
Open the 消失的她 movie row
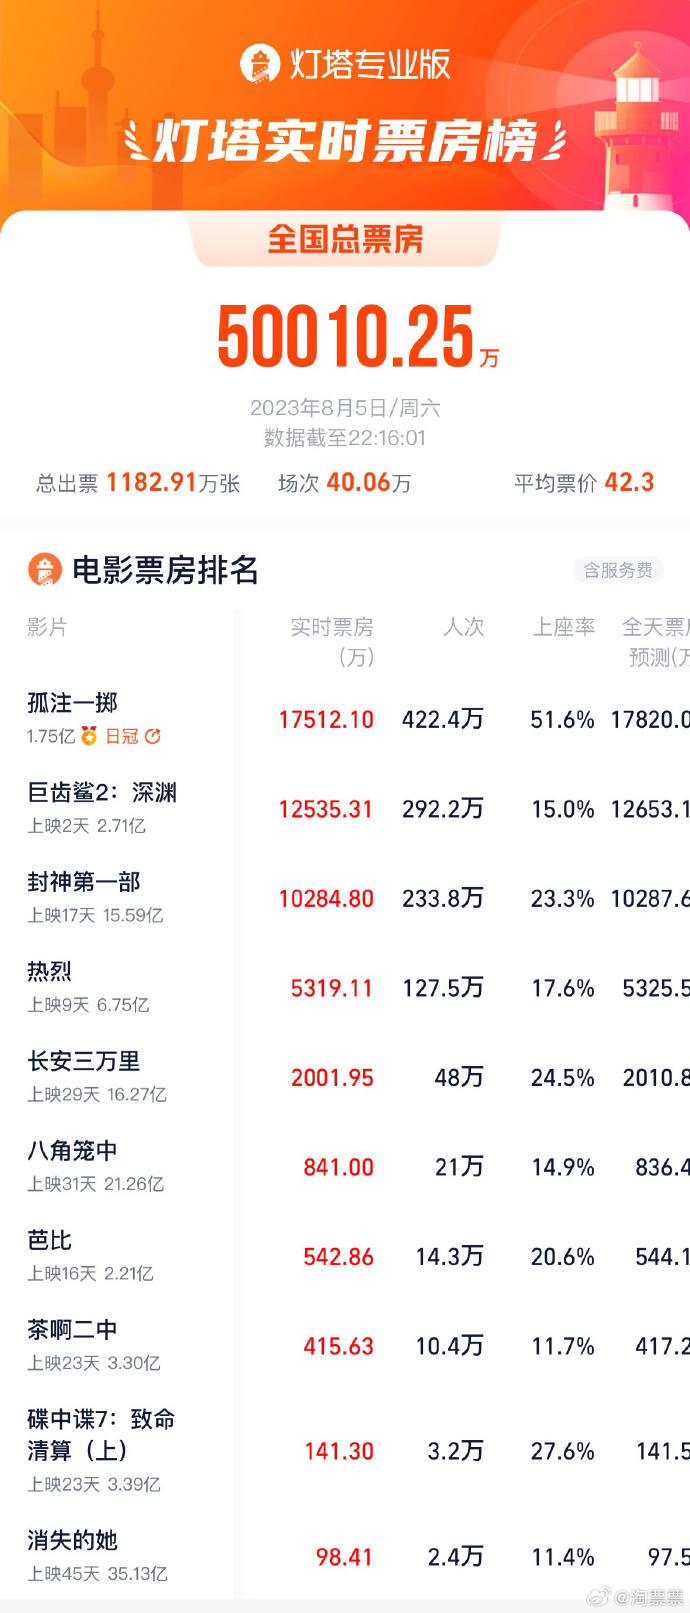(345, 1556)
